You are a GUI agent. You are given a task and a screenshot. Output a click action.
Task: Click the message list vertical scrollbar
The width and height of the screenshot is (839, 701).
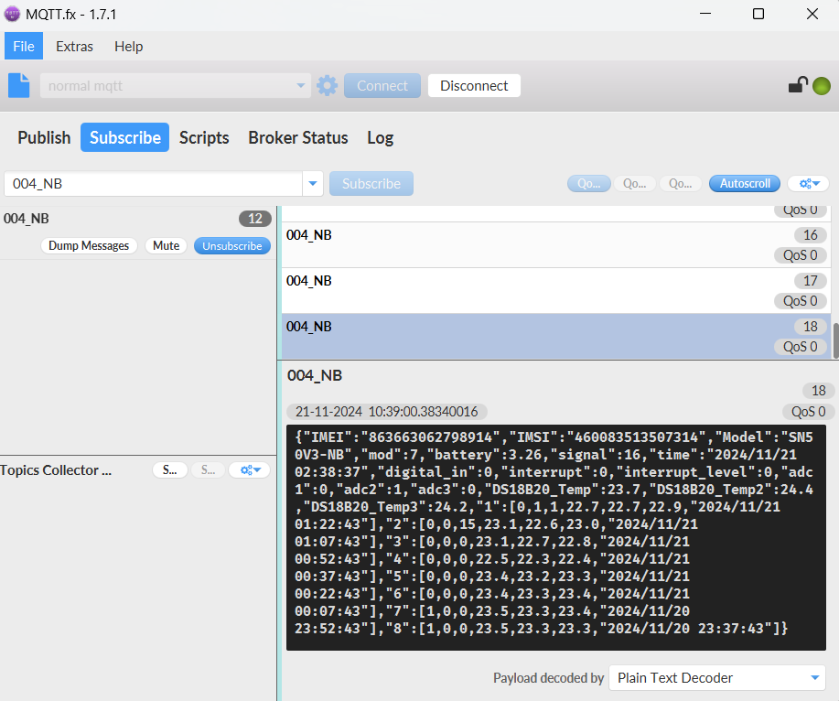click(x=835, y=341)
